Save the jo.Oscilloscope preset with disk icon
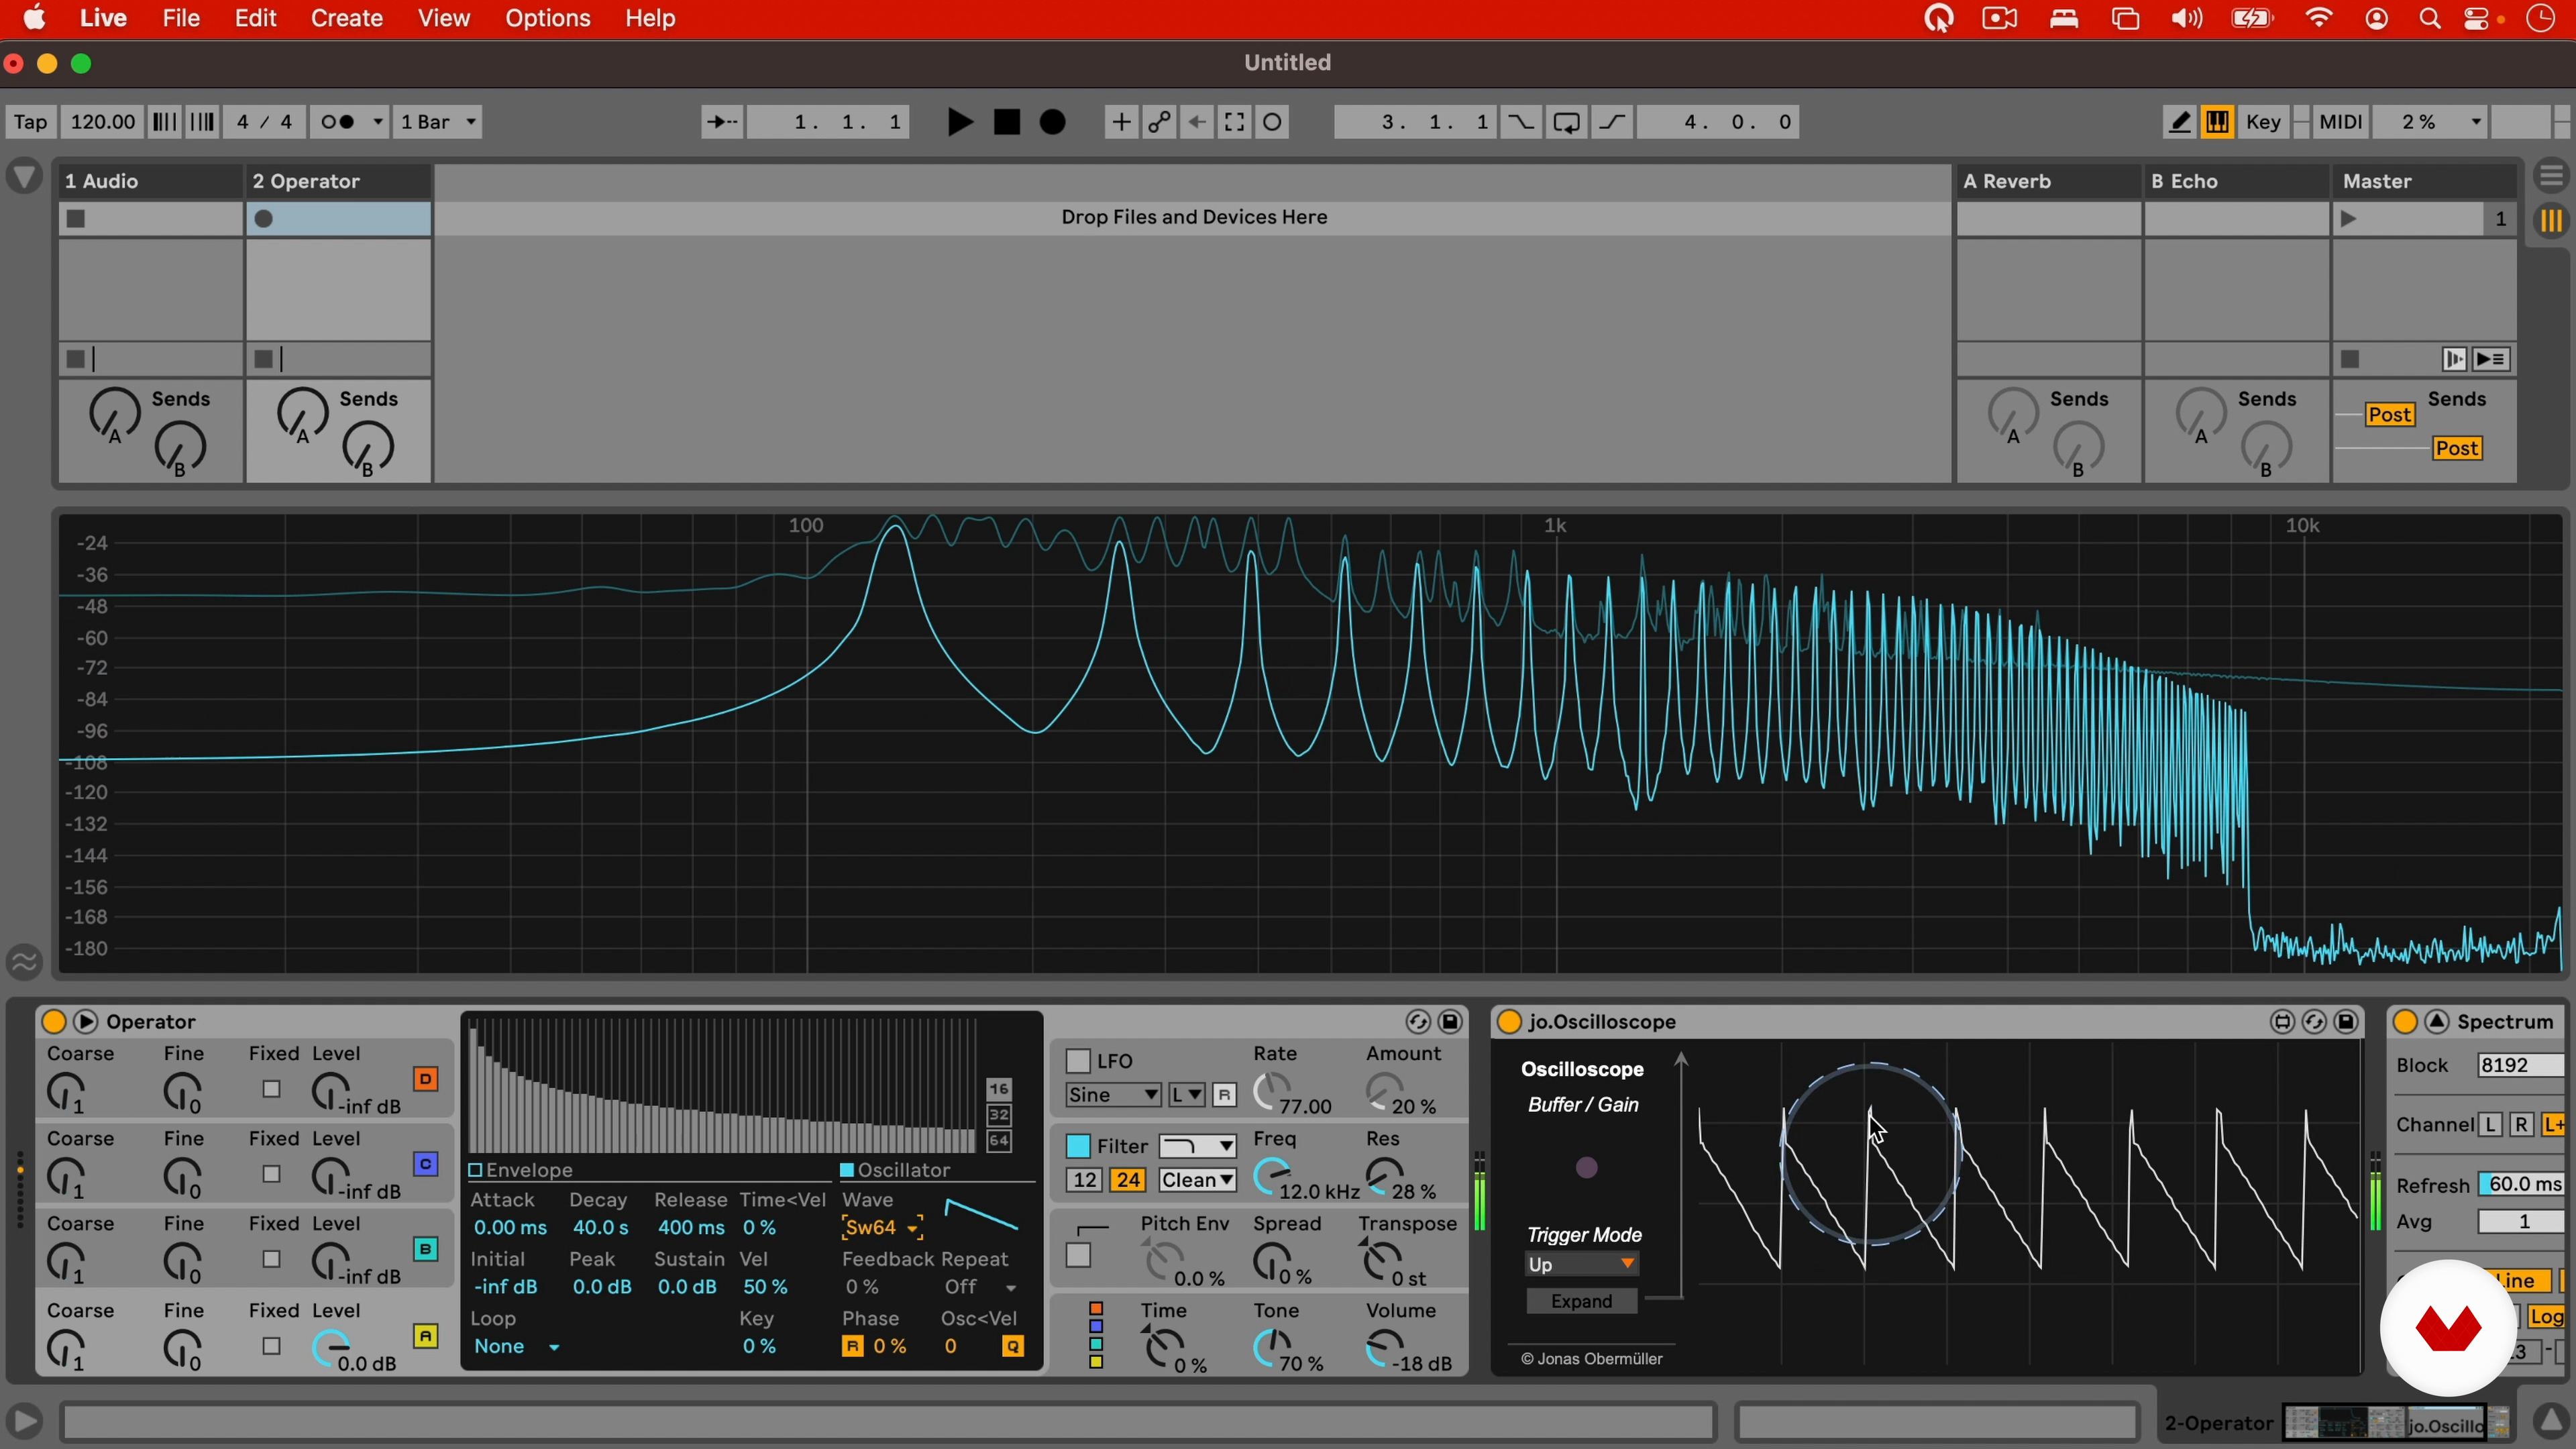The image size is (2576, 1449). [x=2346, y=1021]
